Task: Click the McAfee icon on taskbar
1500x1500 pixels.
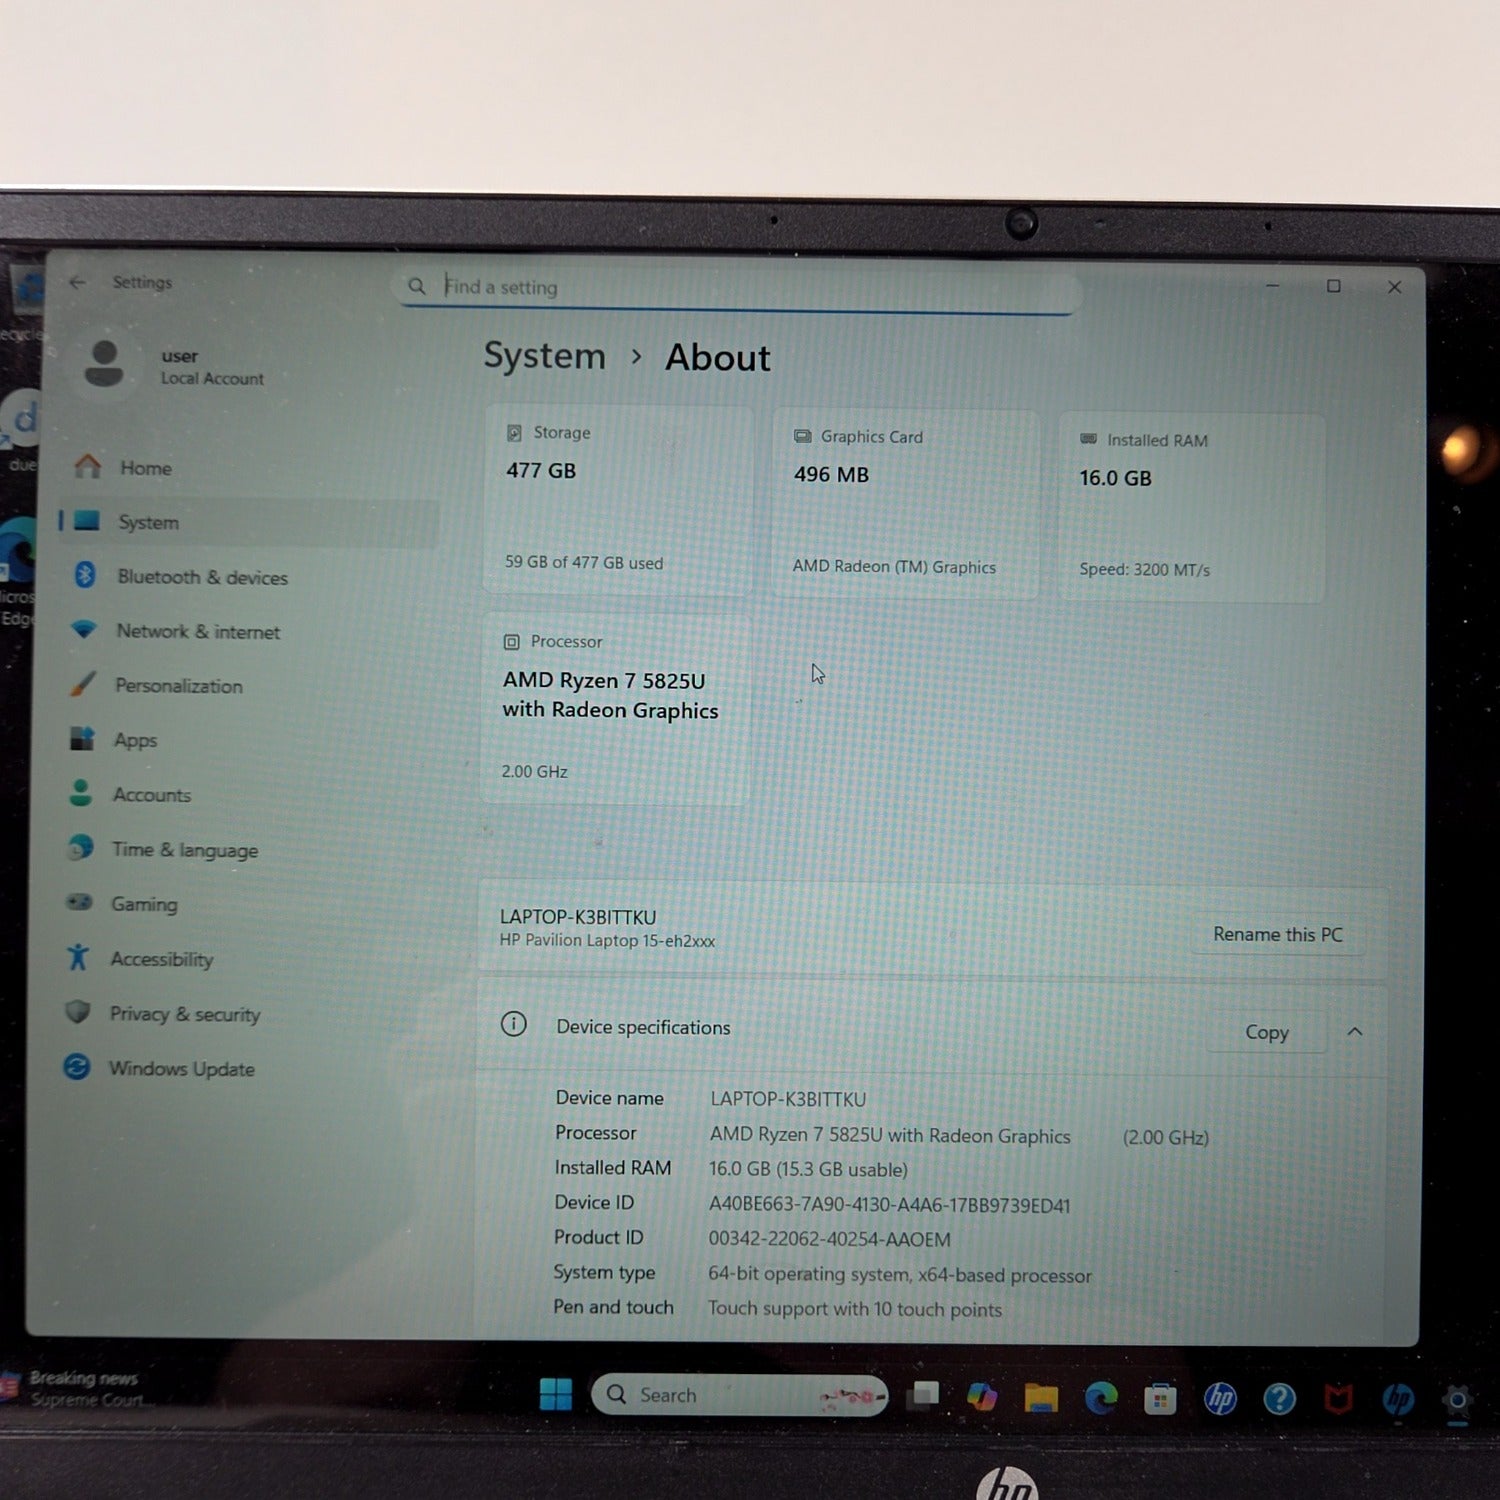Action: pyautogui.click(x=1338, y=1398)
